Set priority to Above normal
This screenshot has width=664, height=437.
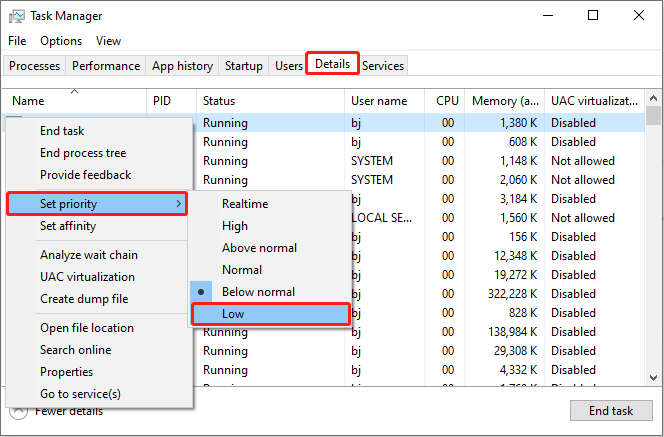point(270,248)
